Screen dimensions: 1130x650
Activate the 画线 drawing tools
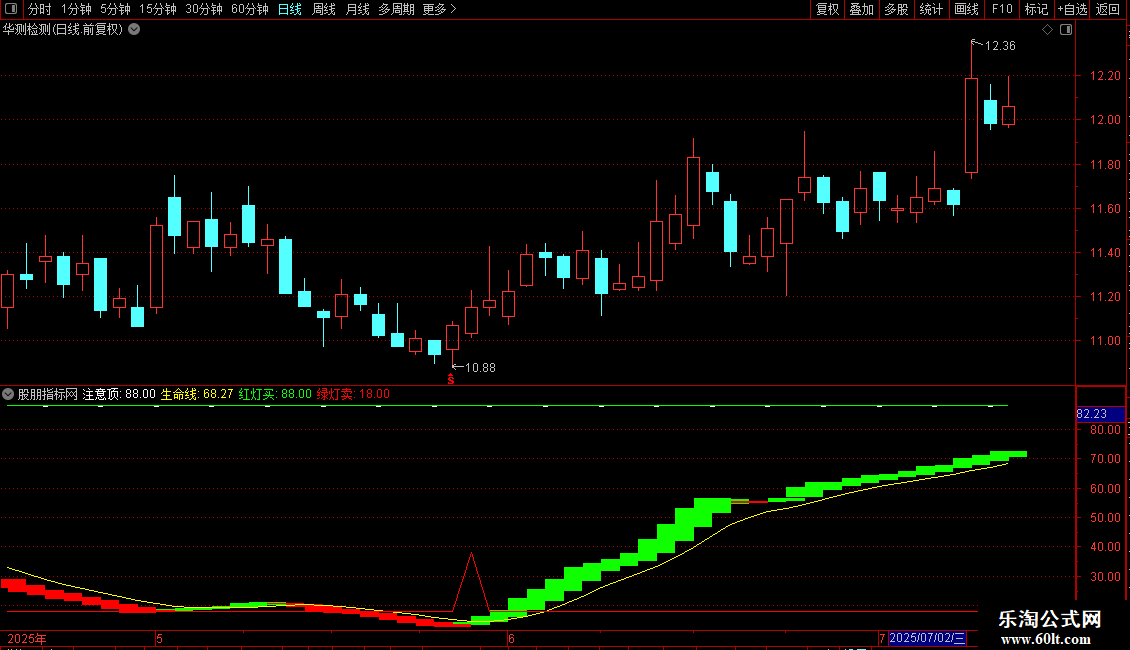click(966, 9)
